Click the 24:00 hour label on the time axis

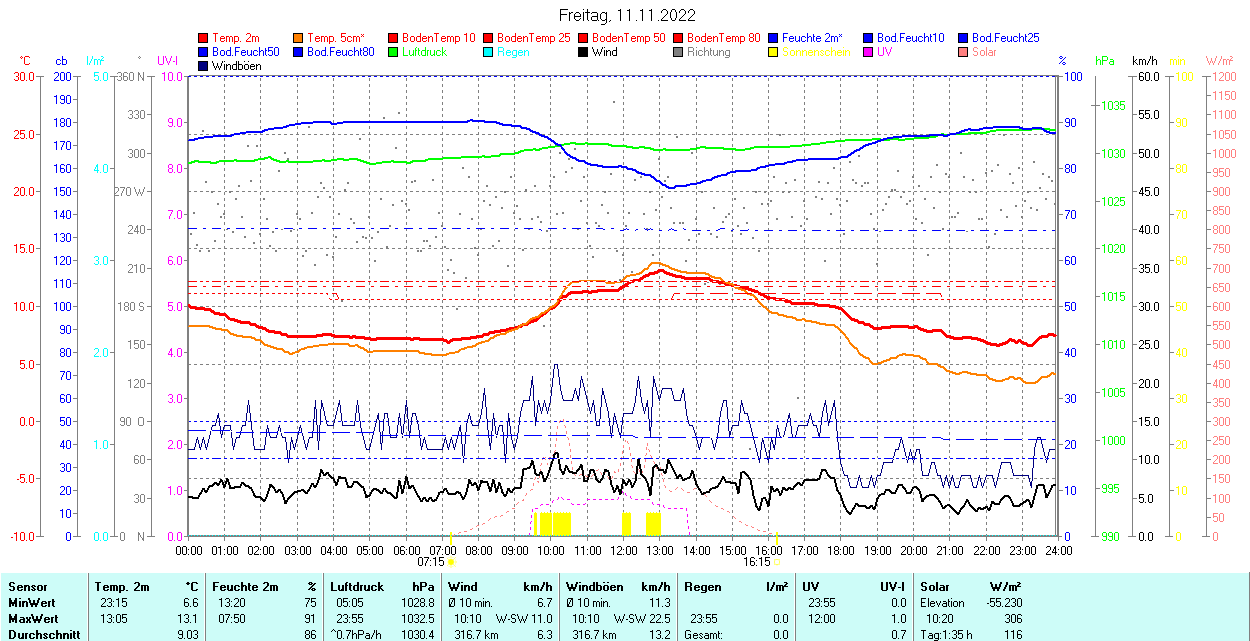[1059, 550]
